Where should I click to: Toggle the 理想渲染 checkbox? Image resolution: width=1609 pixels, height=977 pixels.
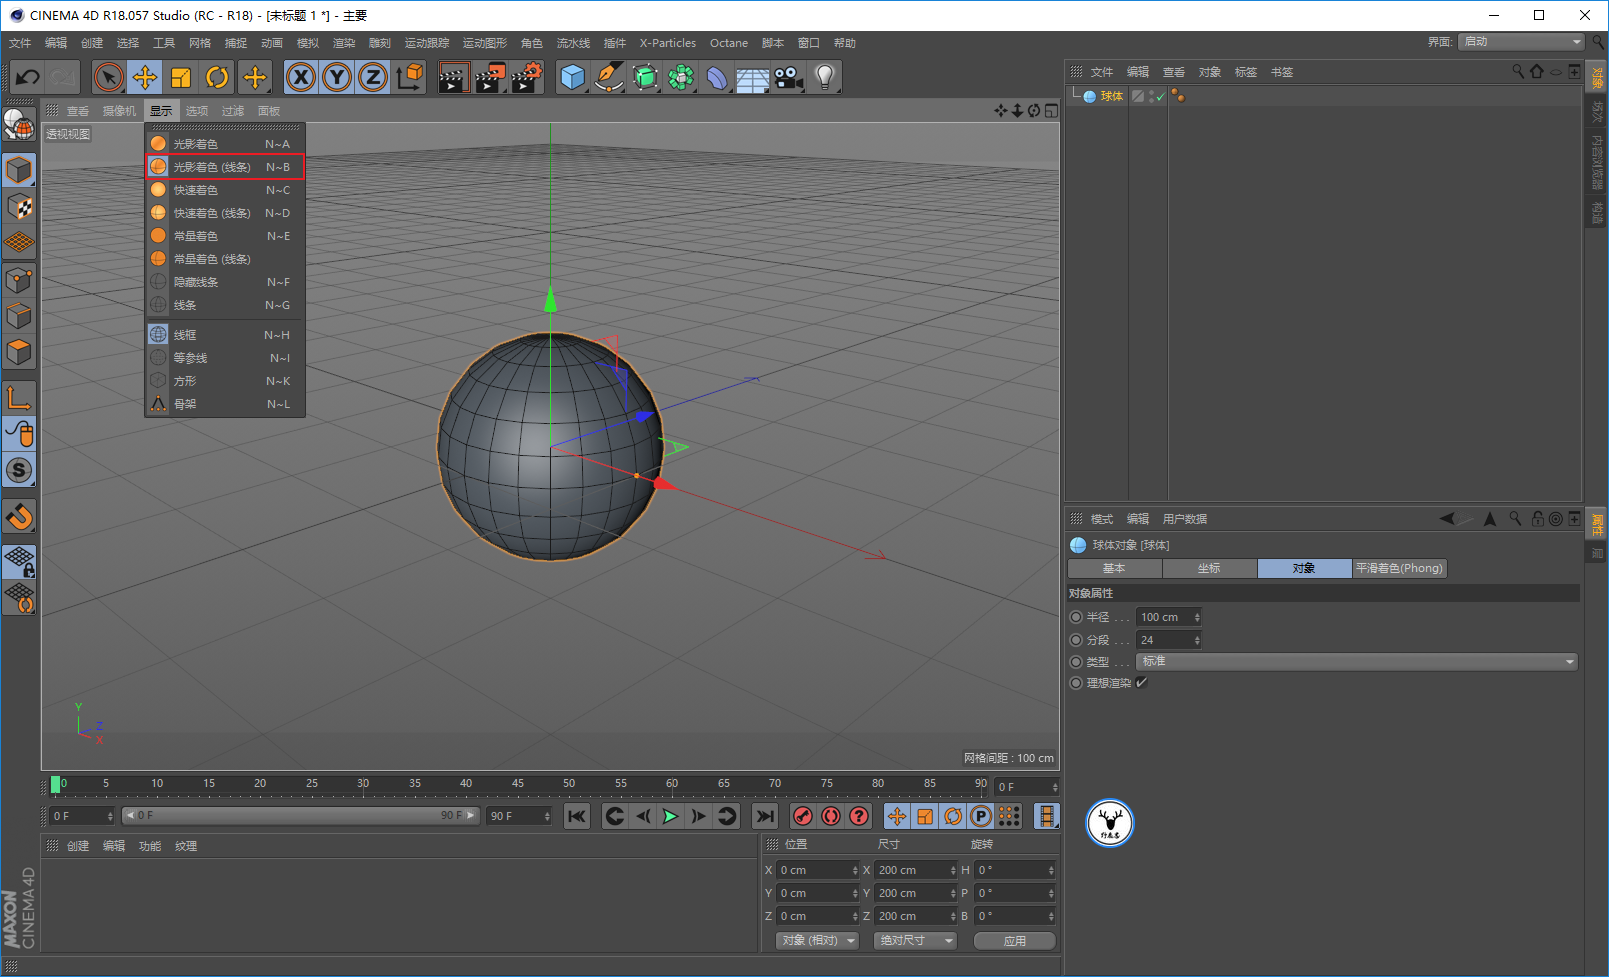click(1141, 683)
